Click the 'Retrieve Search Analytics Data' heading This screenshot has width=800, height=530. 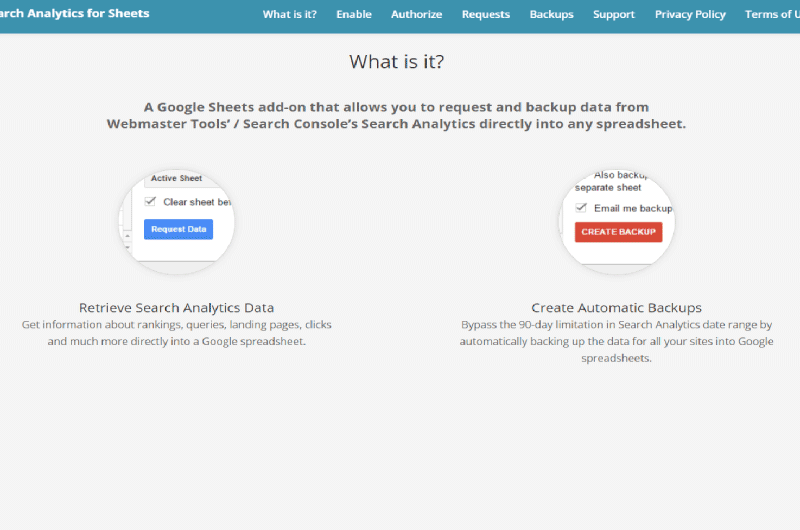pos(177,308)
